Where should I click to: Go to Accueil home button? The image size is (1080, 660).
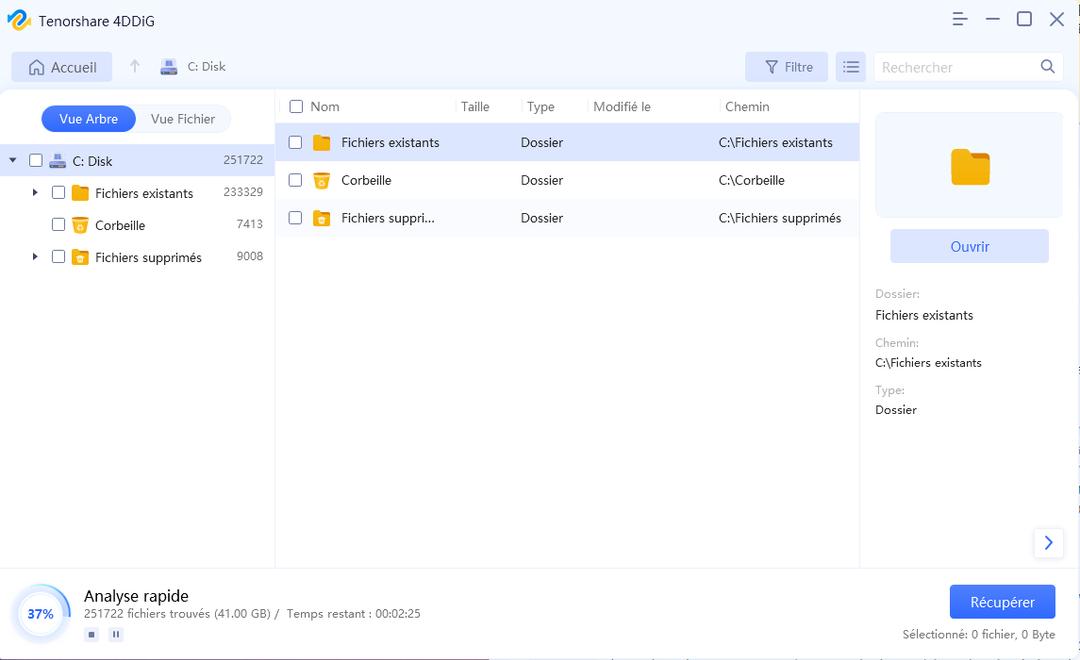[x=62, y=67]
